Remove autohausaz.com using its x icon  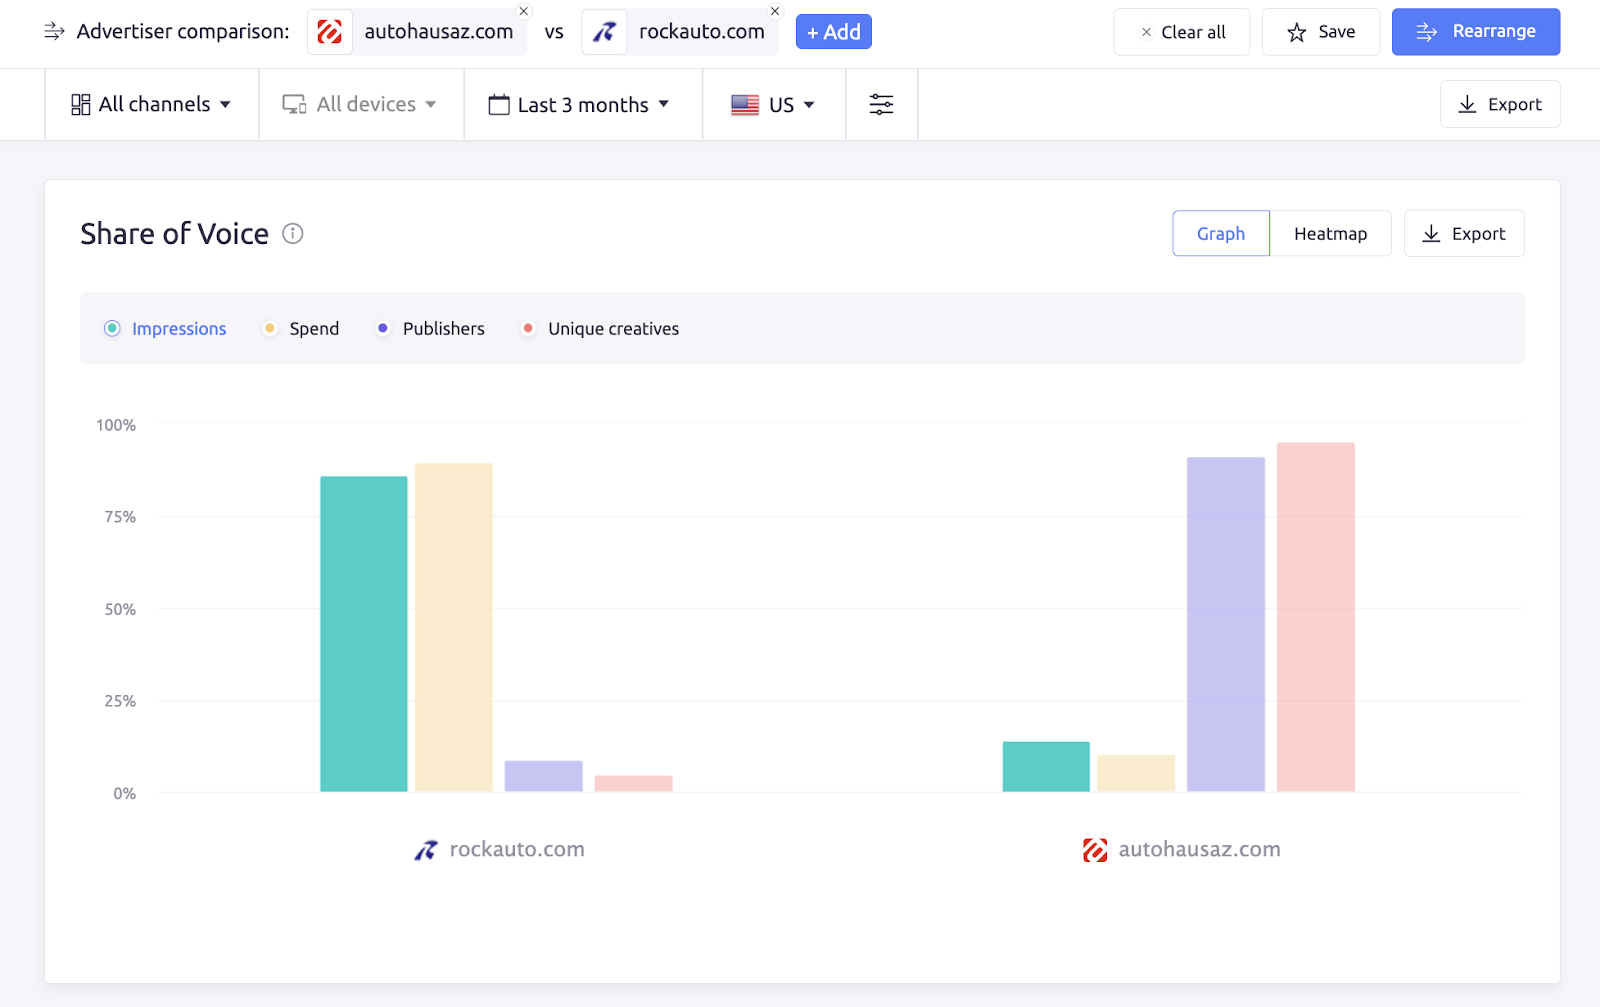523,12
